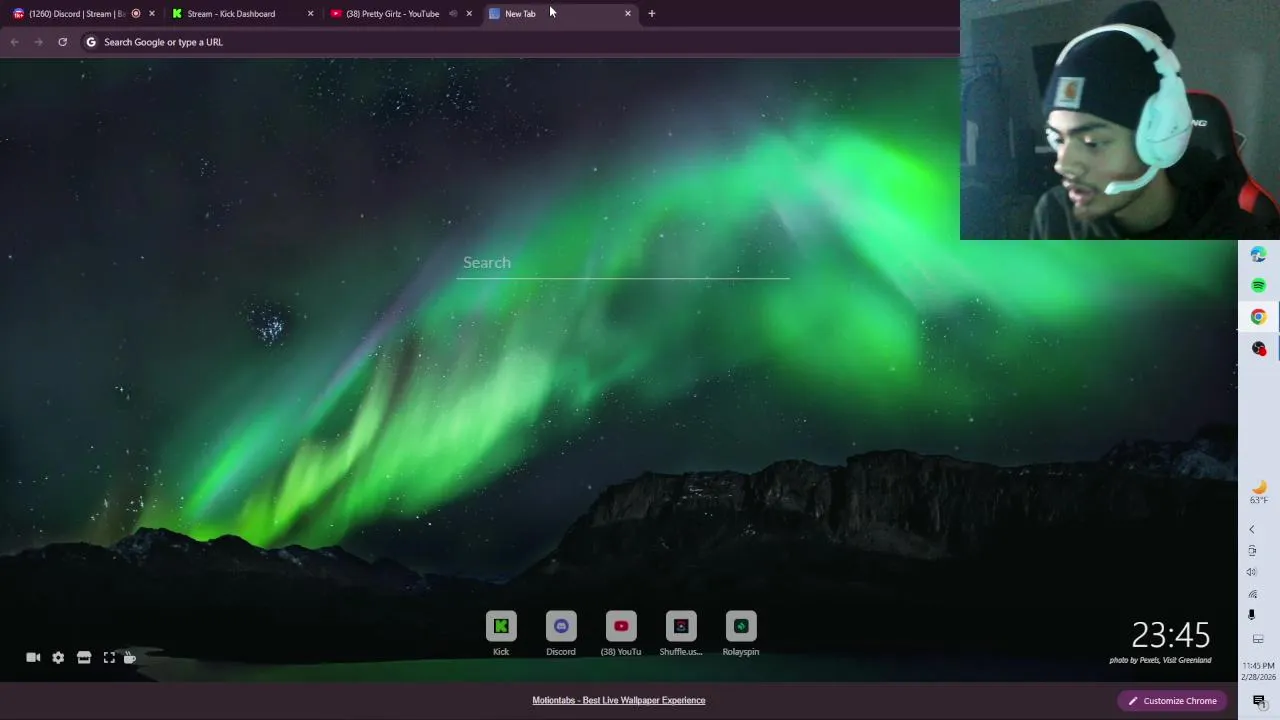
Task: Mute the Pretty Girlz YouTube tab audio icon
Action: pos(453,13)
